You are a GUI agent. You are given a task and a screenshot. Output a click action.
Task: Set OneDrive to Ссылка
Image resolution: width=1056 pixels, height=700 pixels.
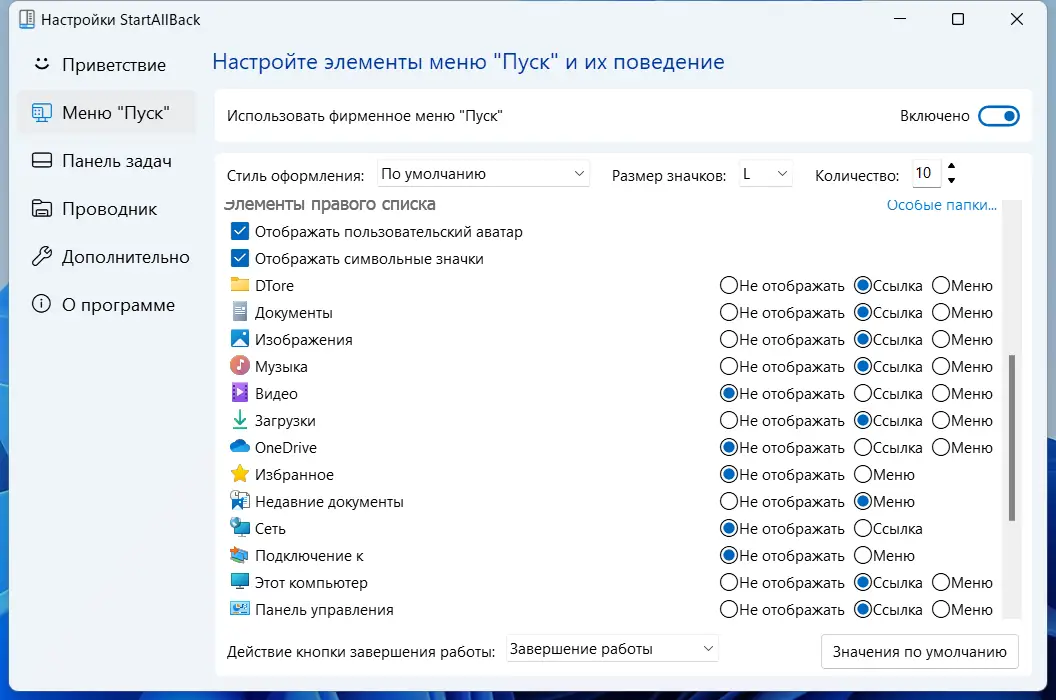point(863,447)
